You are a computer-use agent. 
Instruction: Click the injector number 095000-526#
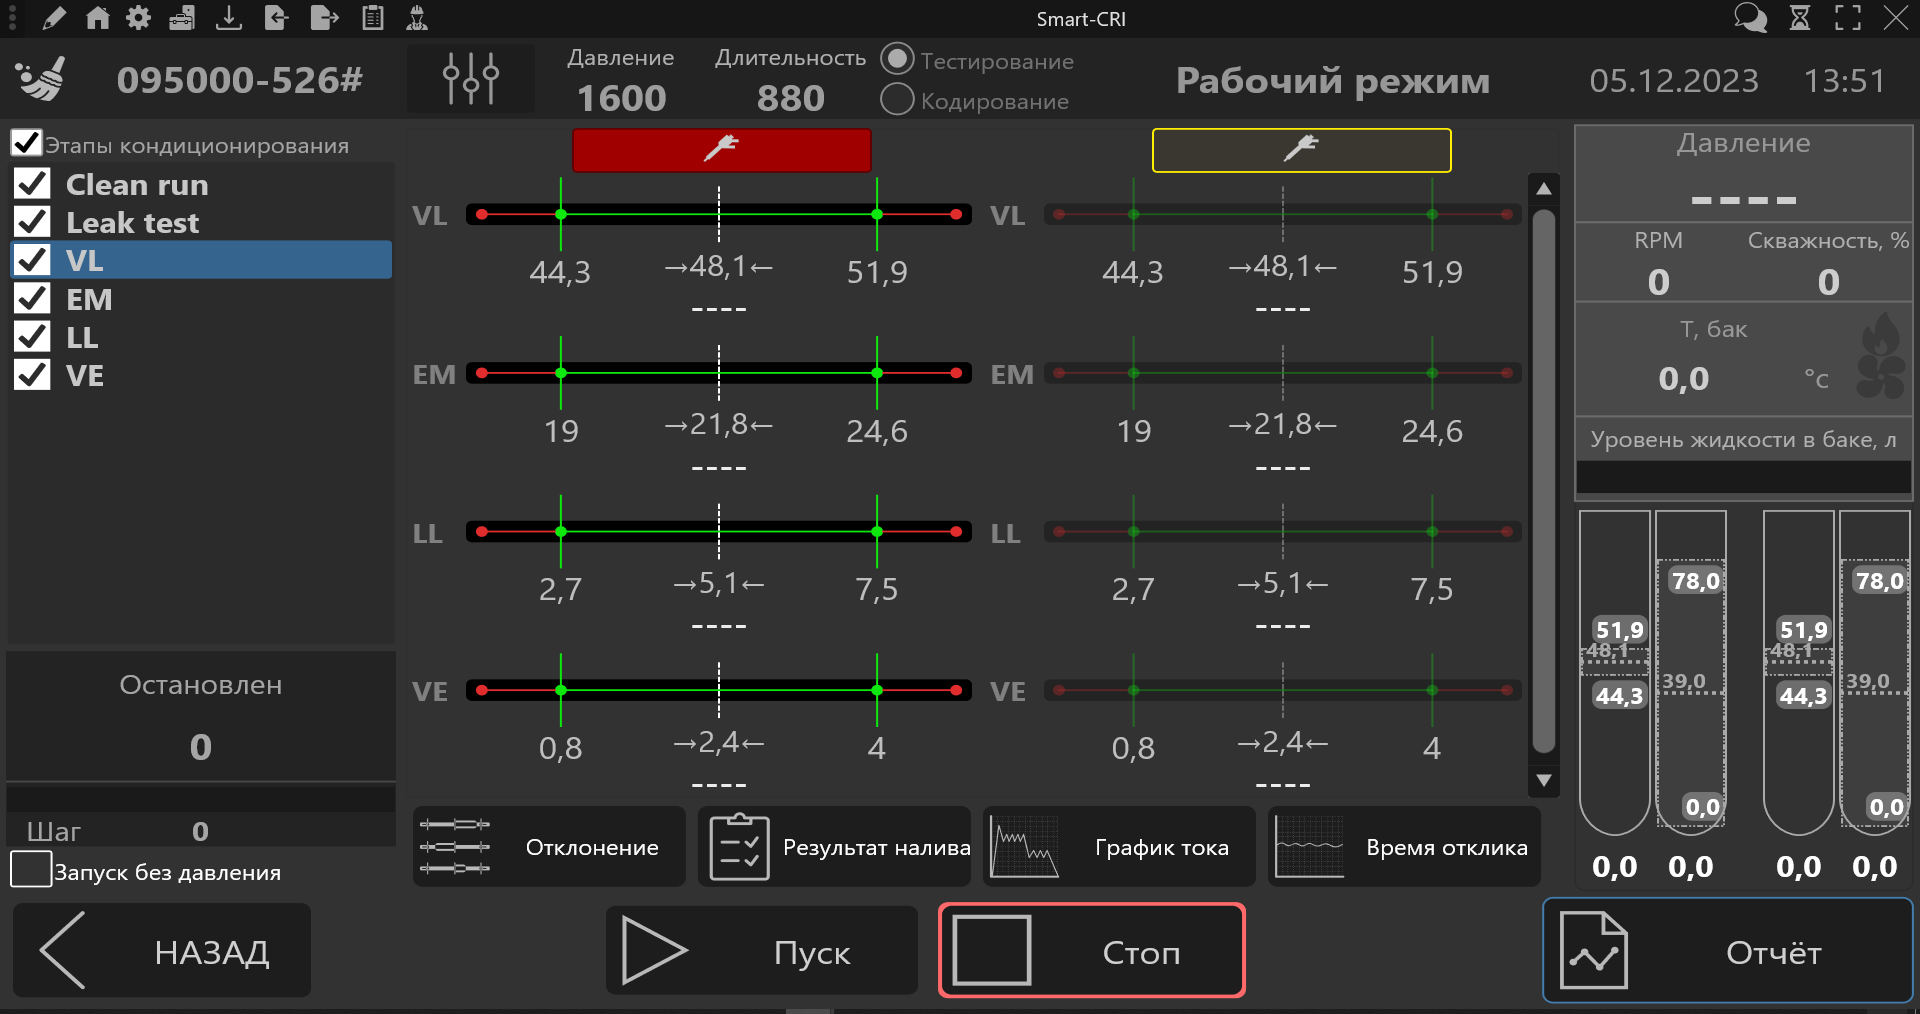point(239,80)
